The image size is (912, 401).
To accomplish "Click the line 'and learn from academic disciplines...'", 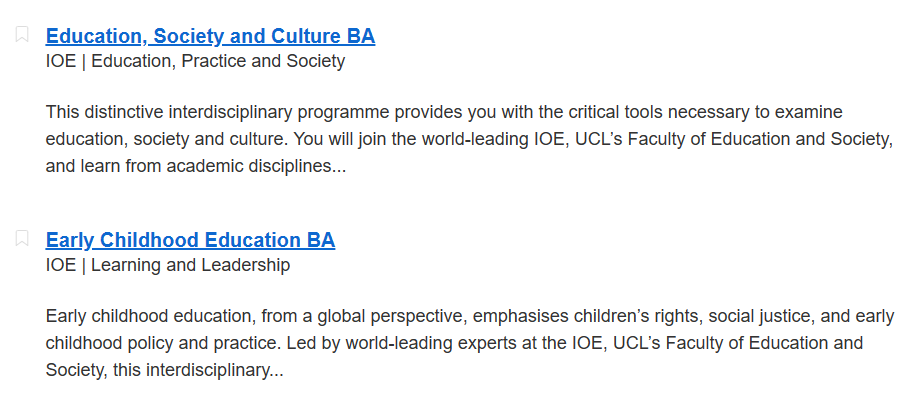I will (195, 166).
